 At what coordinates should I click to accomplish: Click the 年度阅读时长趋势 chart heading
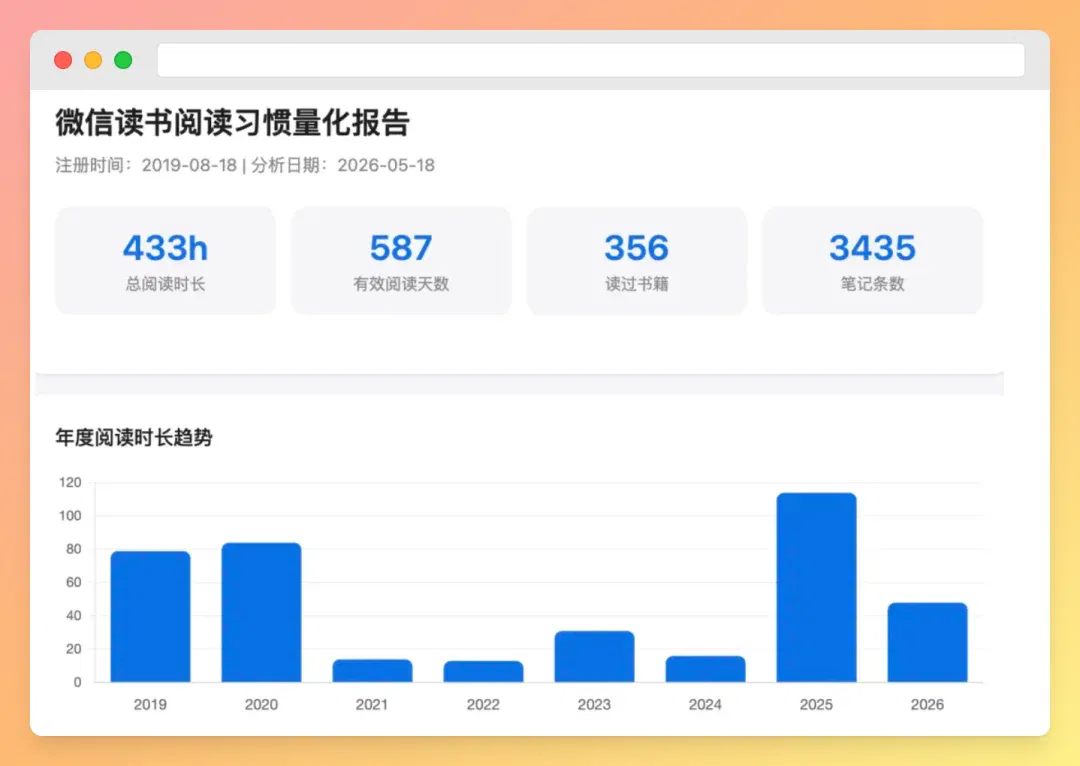pos(134,437)
